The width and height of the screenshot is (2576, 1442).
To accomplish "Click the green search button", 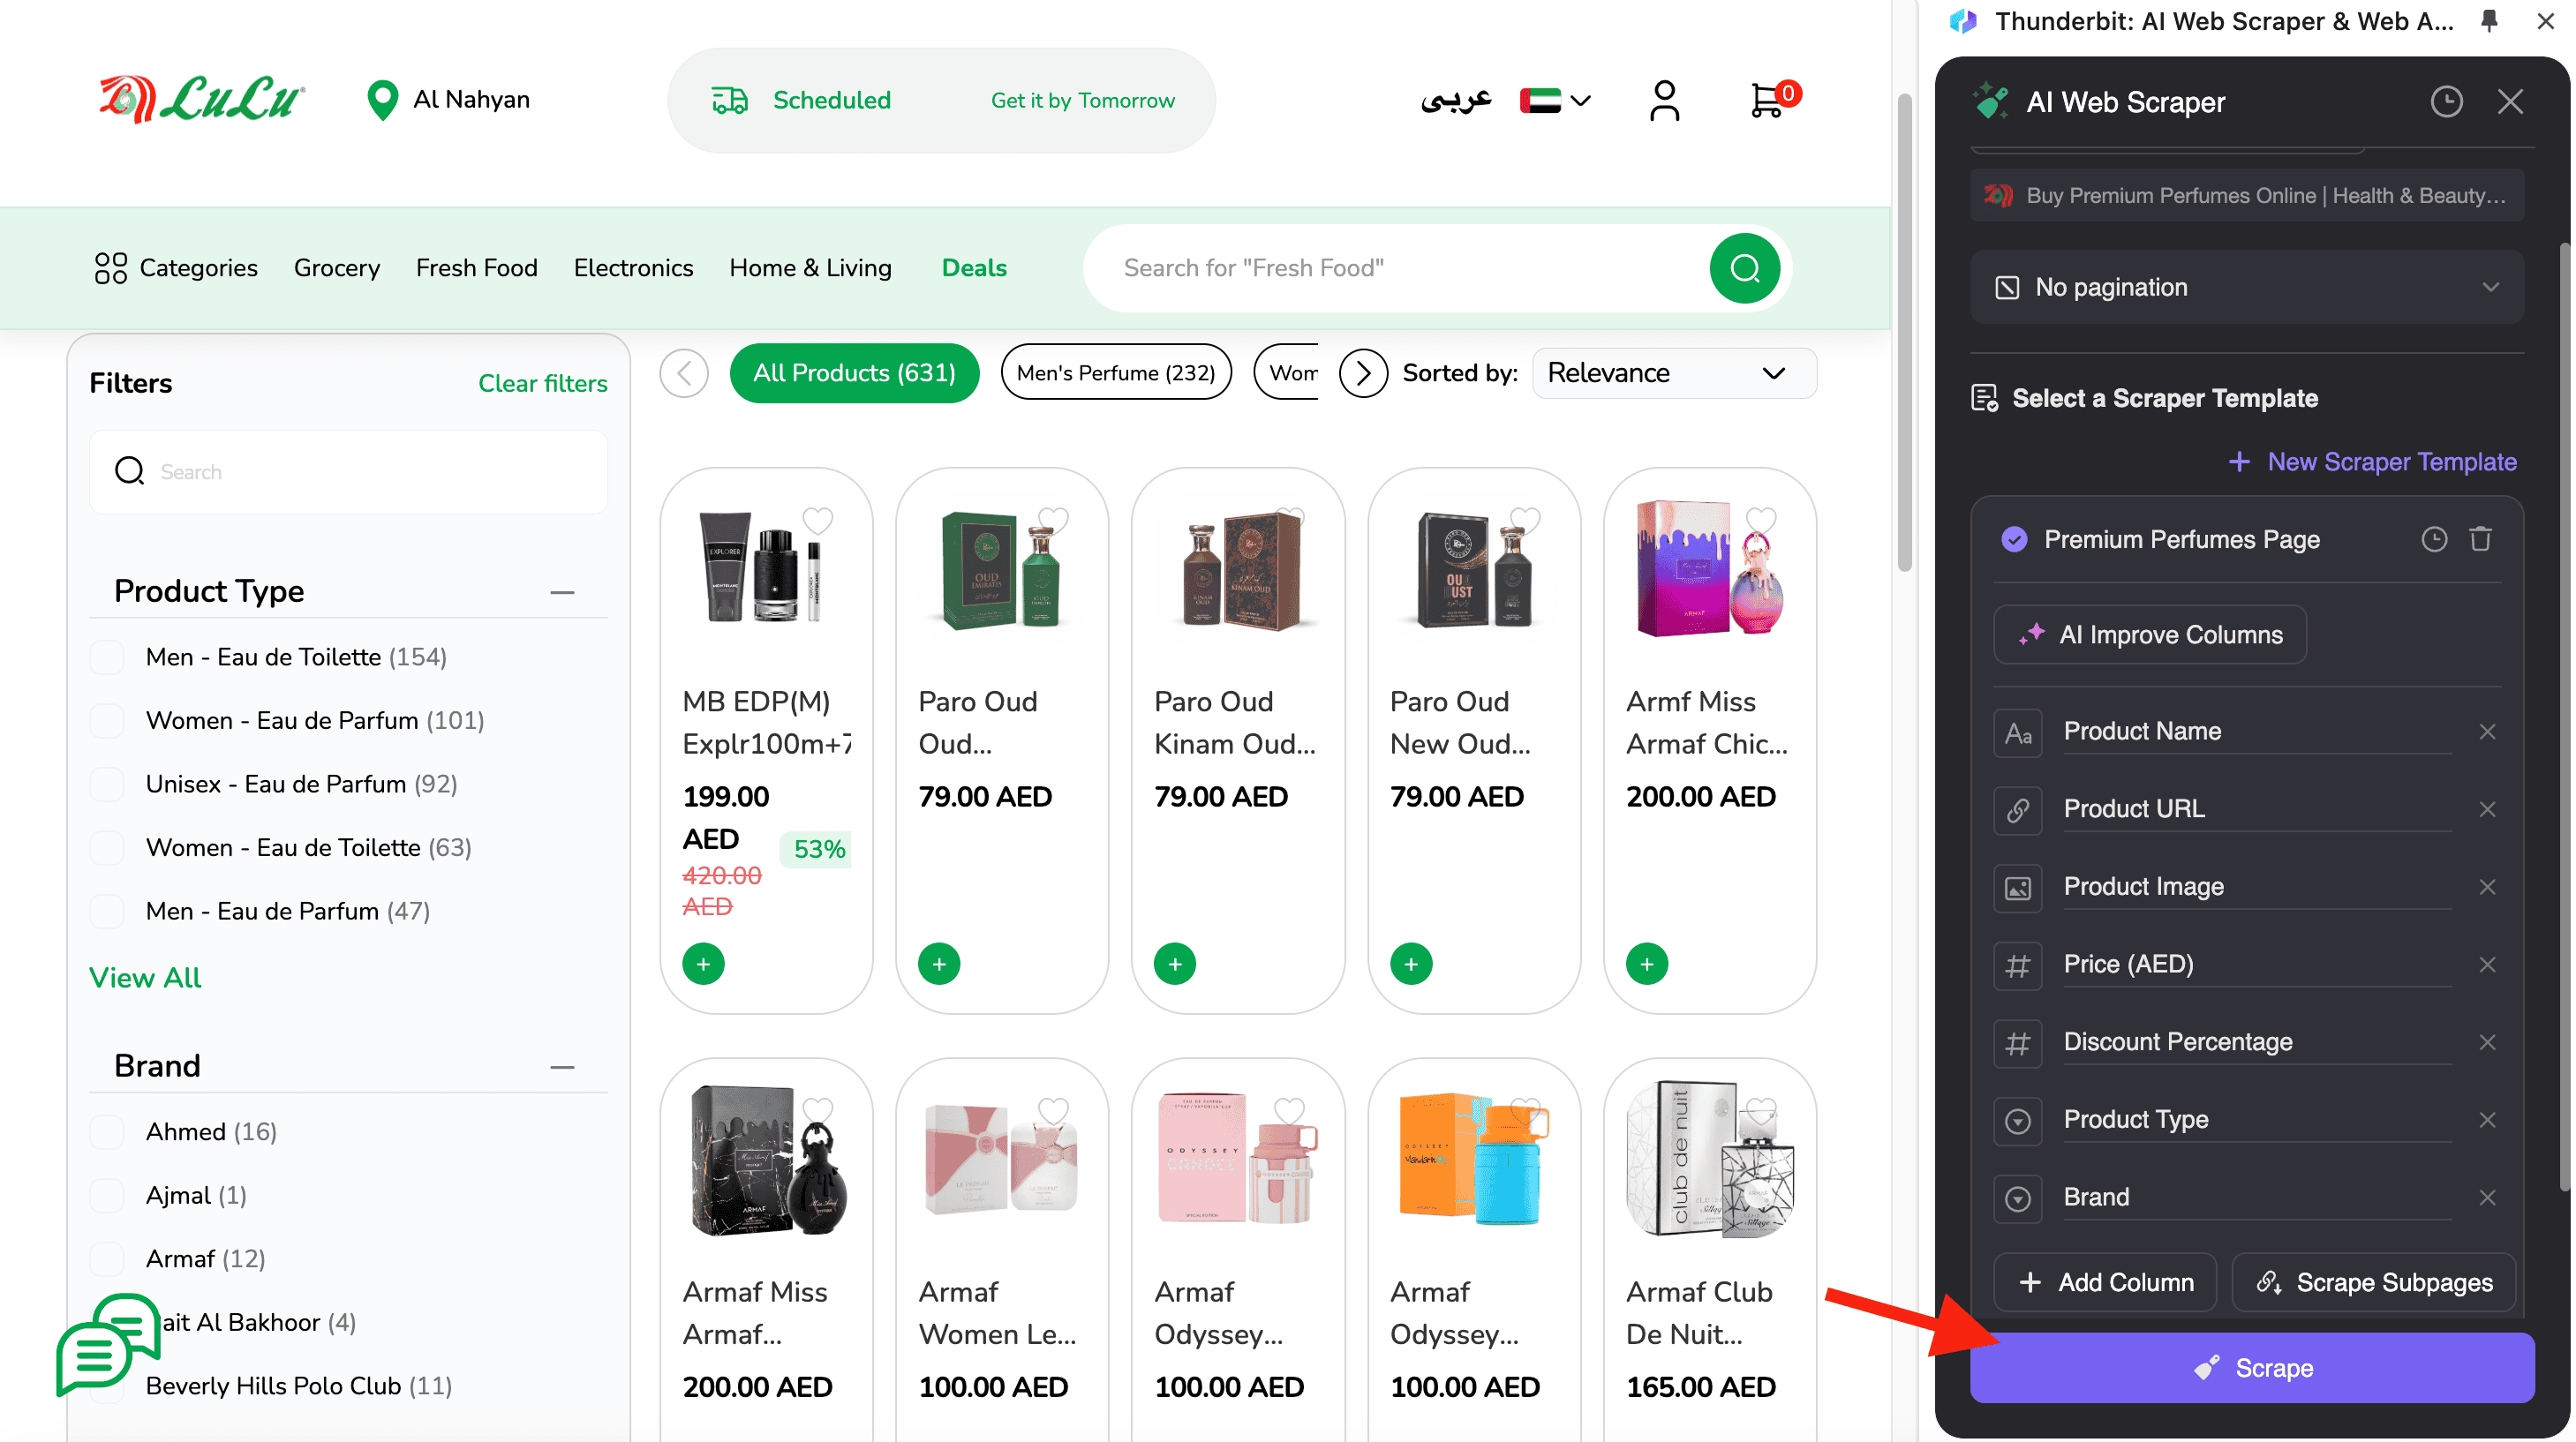I will click(x=1744, y=268).
